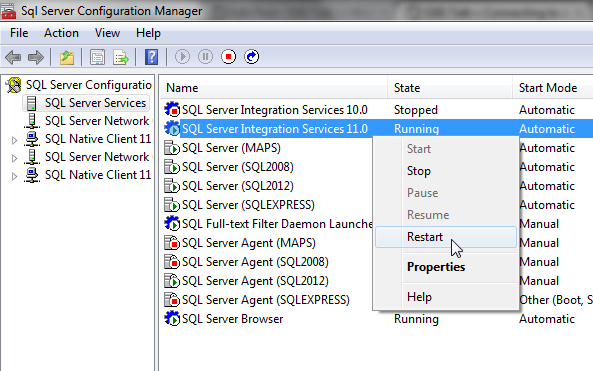Select the first SQL Server Network tree item
The height and width of the screenshot is (371, 593).
(97, 121)
